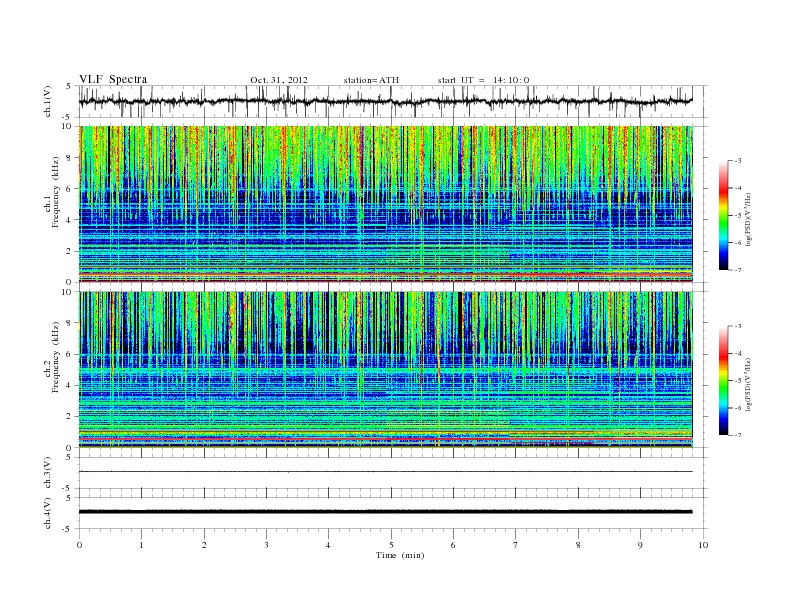The height and width of the screenshot is (612, 792).
Task: Click the time axis tick label '9'
Action: click(x=640, y=545)
